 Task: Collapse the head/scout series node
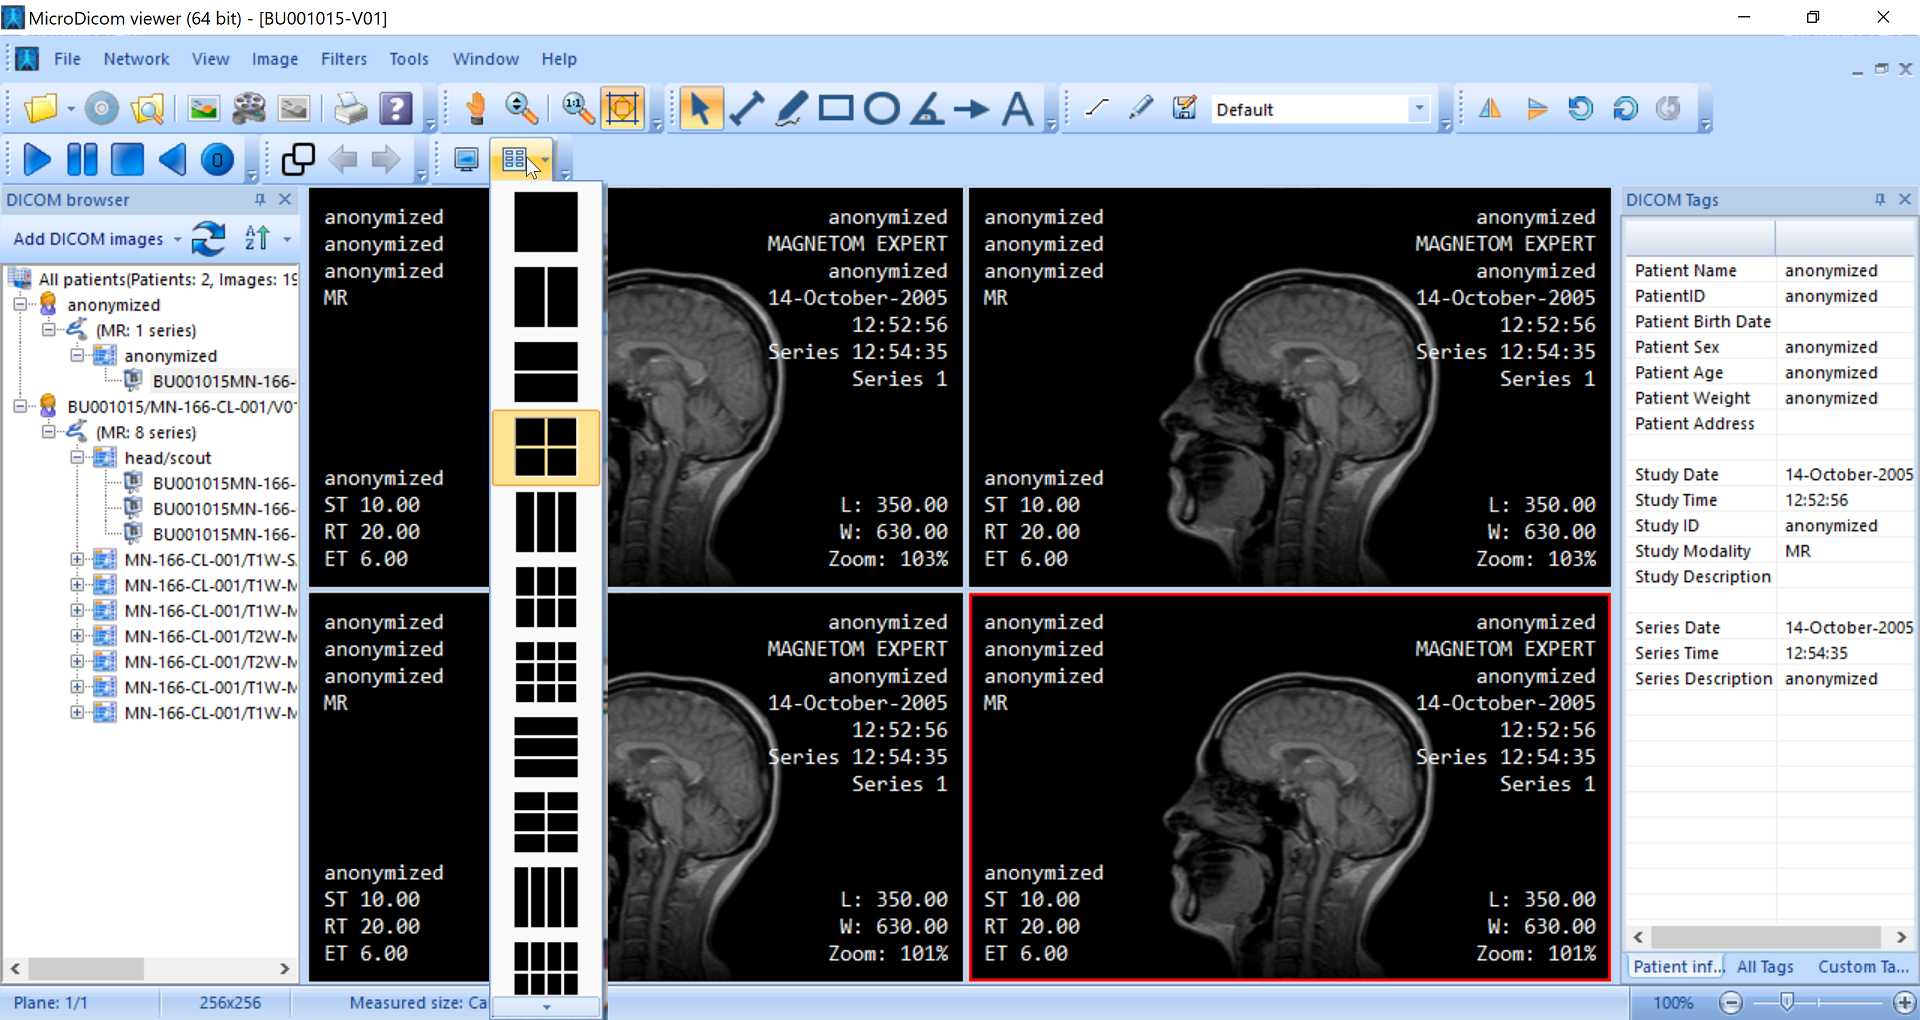[x=78, y=457]
